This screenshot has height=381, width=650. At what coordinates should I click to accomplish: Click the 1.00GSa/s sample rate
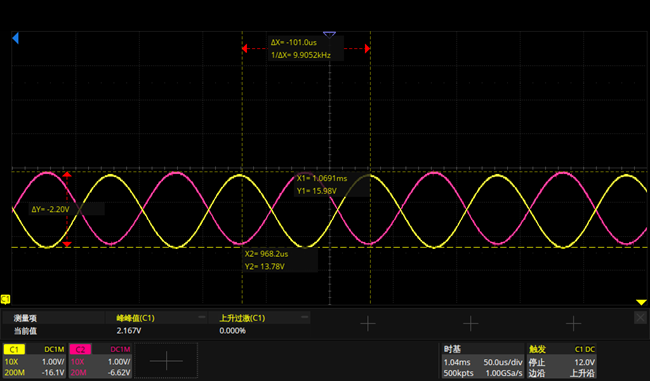tap(504, 373)
